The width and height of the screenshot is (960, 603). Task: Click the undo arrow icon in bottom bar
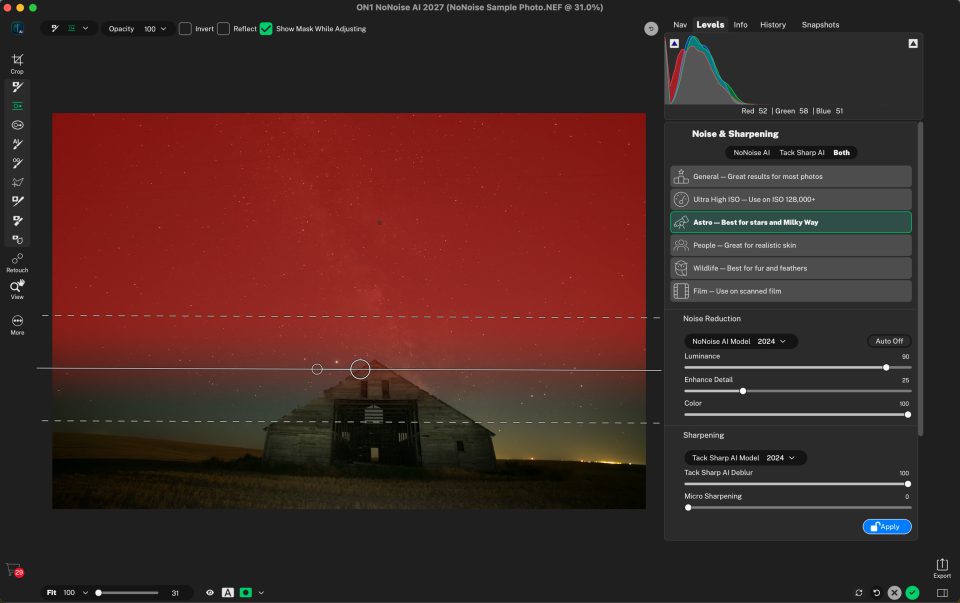(x=876, y=593)
